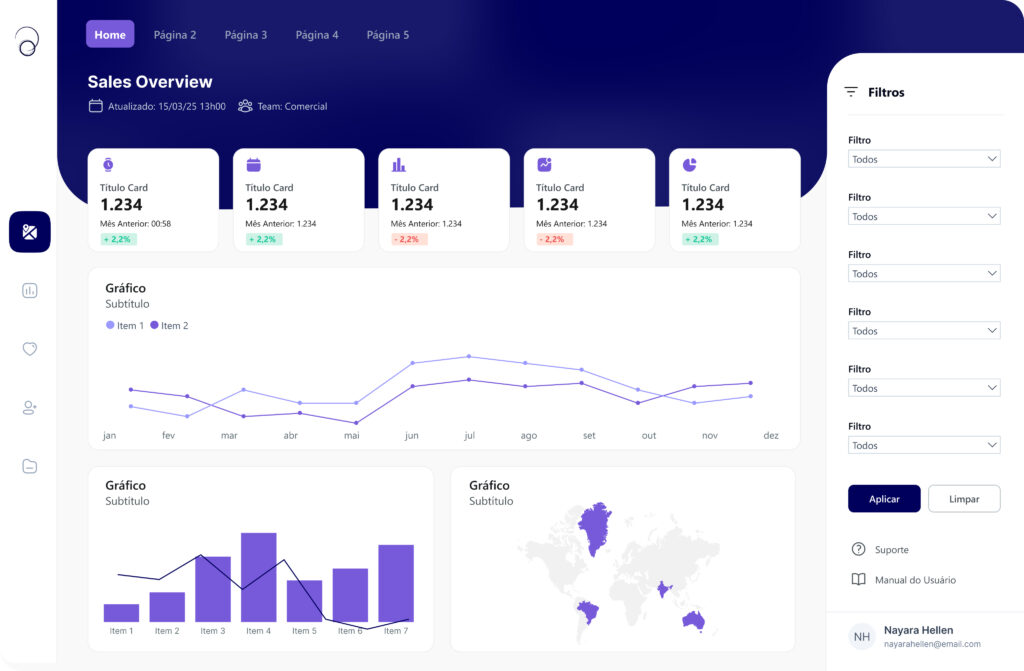This screenshot has height=671, width=1024.
Task: Click the Filtros filter icon
Action: 851,92
